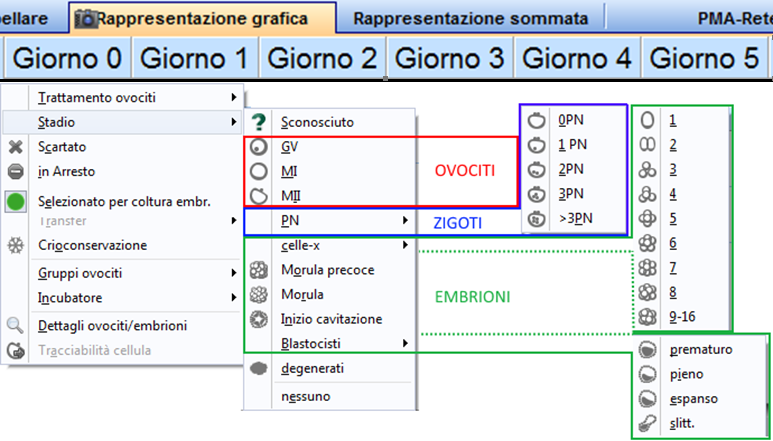Choose the 8-cell embryo icon
This screenshot has width=773, height=441.
(647, 293)
